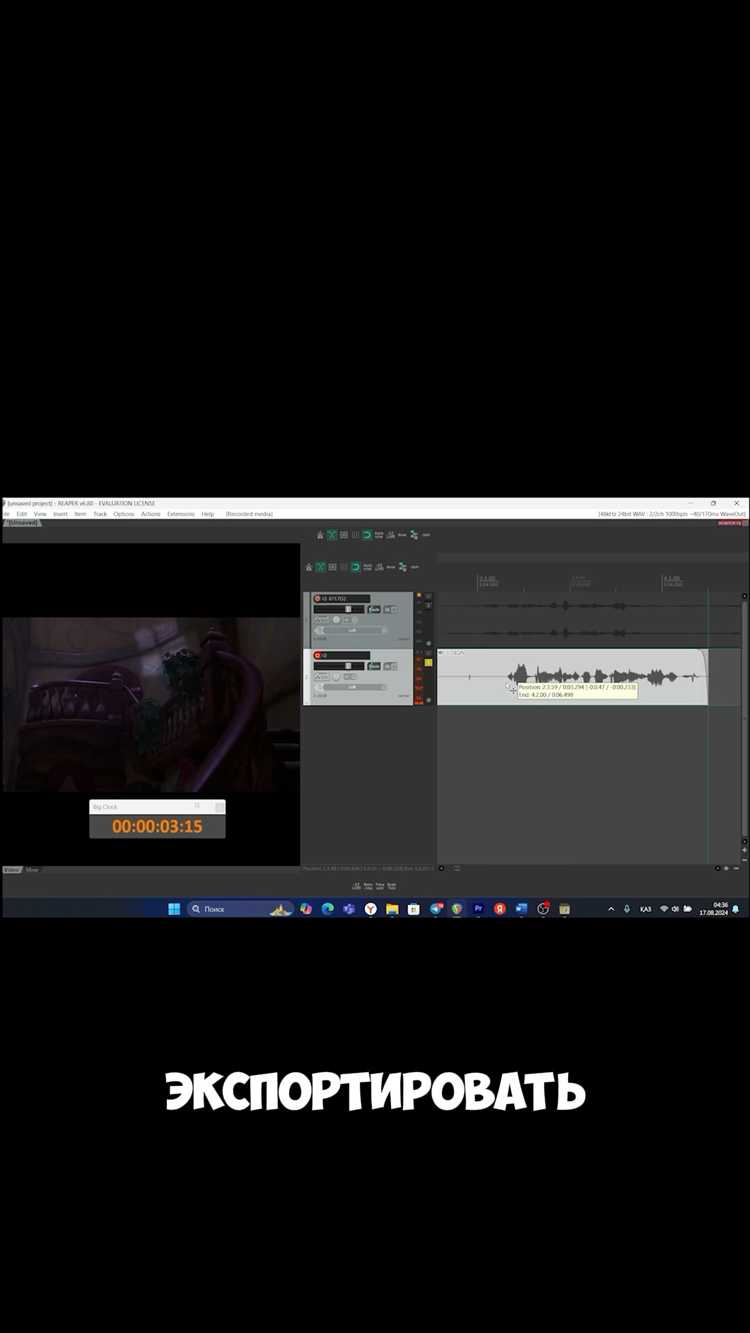This screenshot has height=1333, width=750.
Task: Open Microsoft Edge from the taskbar
Action: pos(327,909)
